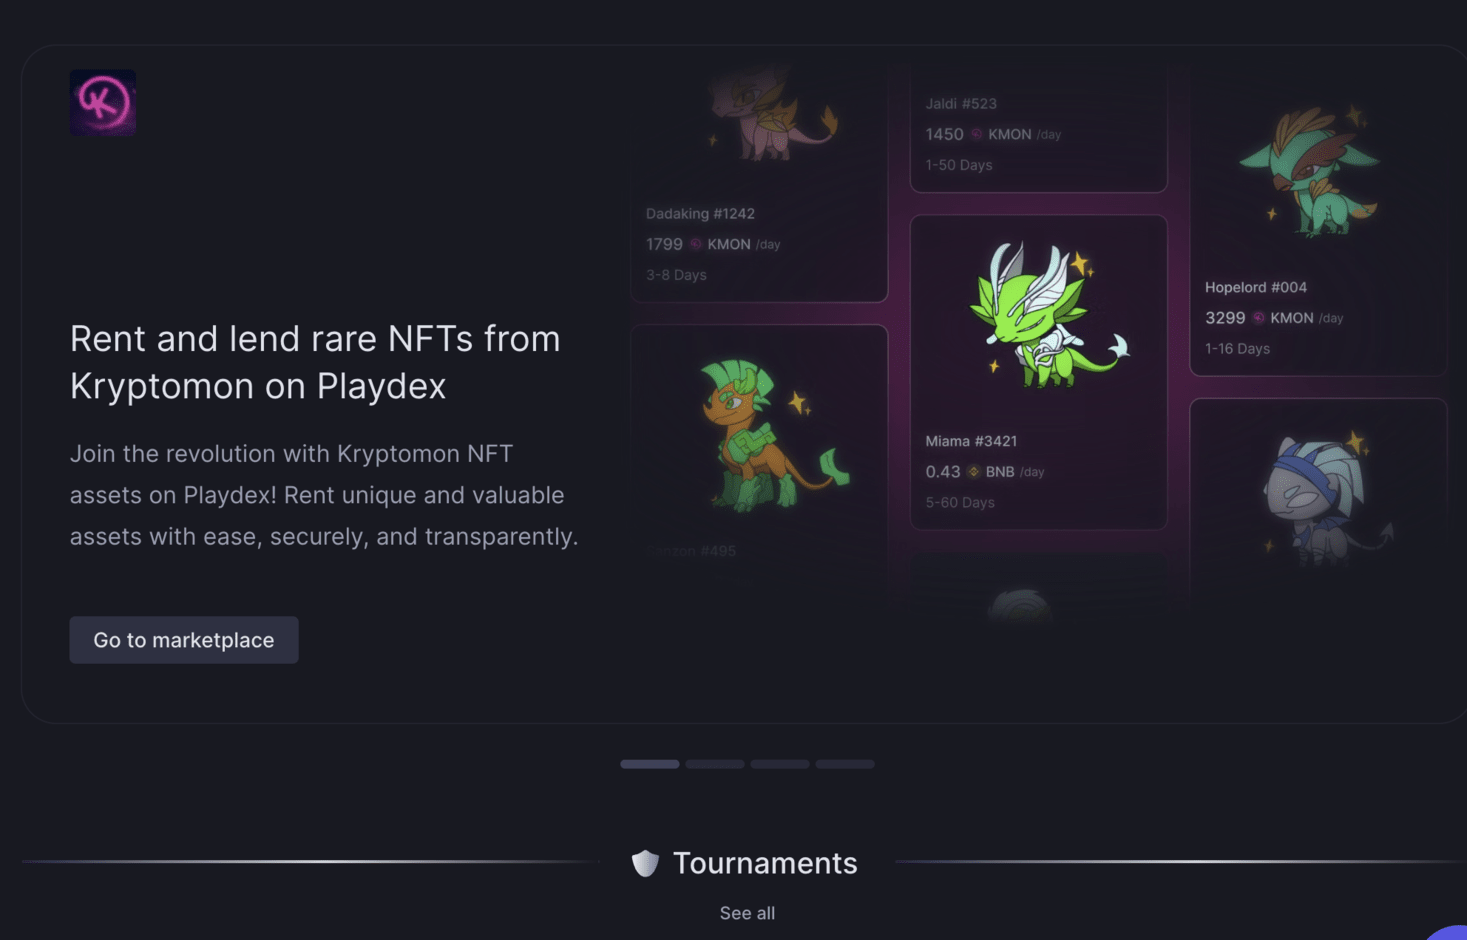The width and height of the screenshot is (1467, 940).
Task: Click the "Join the revolution" description paragraph
Action: click(324, 495)
